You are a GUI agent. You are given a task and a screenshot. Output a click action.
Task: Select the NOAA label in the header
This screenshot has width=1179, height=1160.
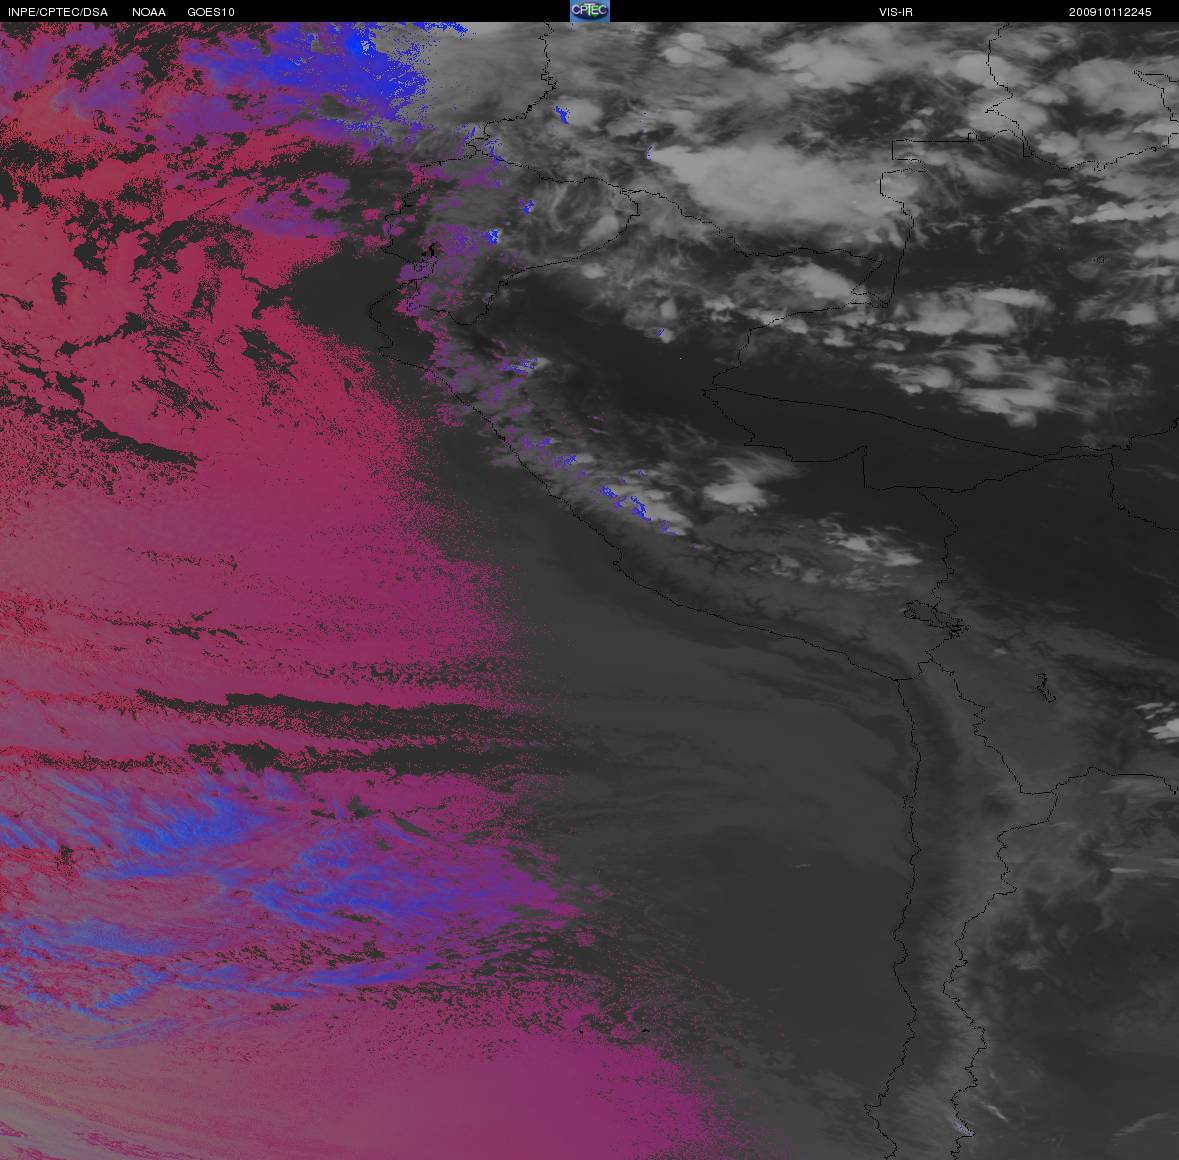pyautogui.click(x=149, y=12)
